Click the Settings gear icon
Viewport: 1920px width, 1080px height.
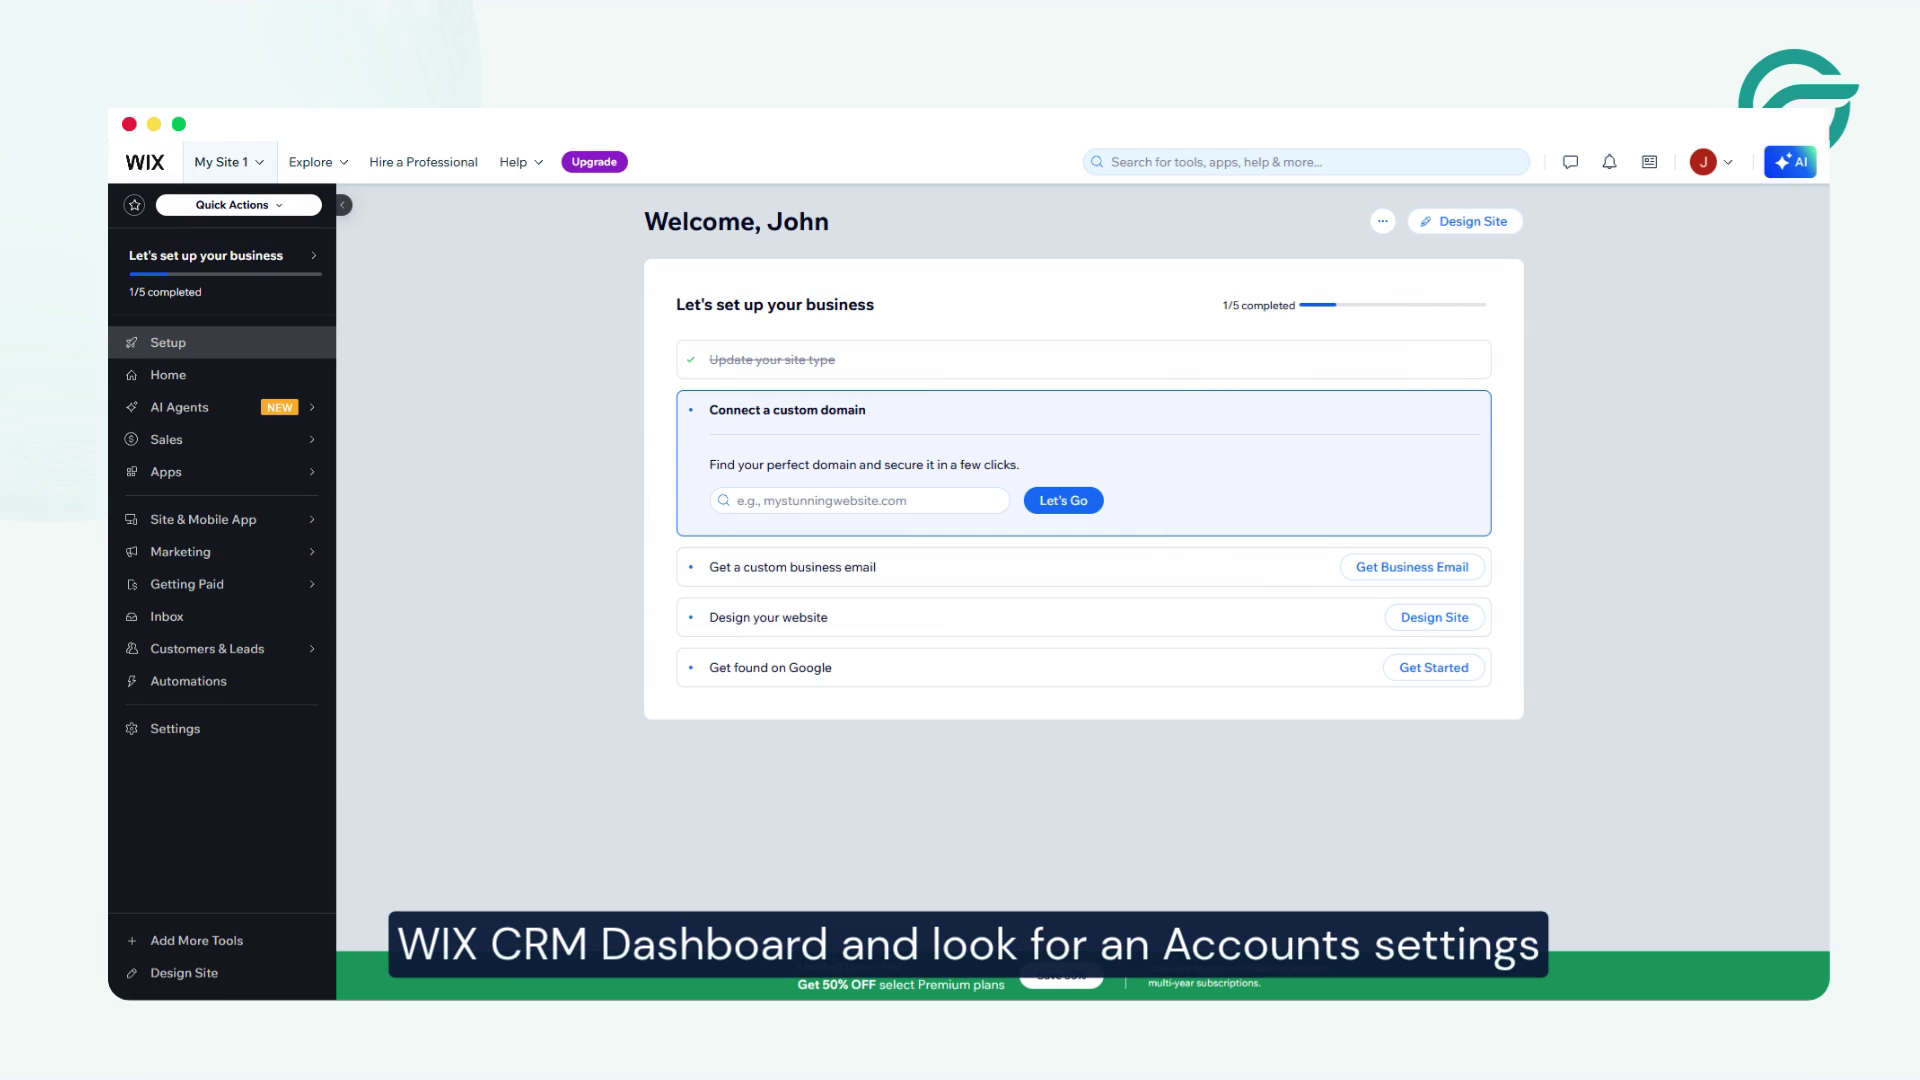coord(131,729)
